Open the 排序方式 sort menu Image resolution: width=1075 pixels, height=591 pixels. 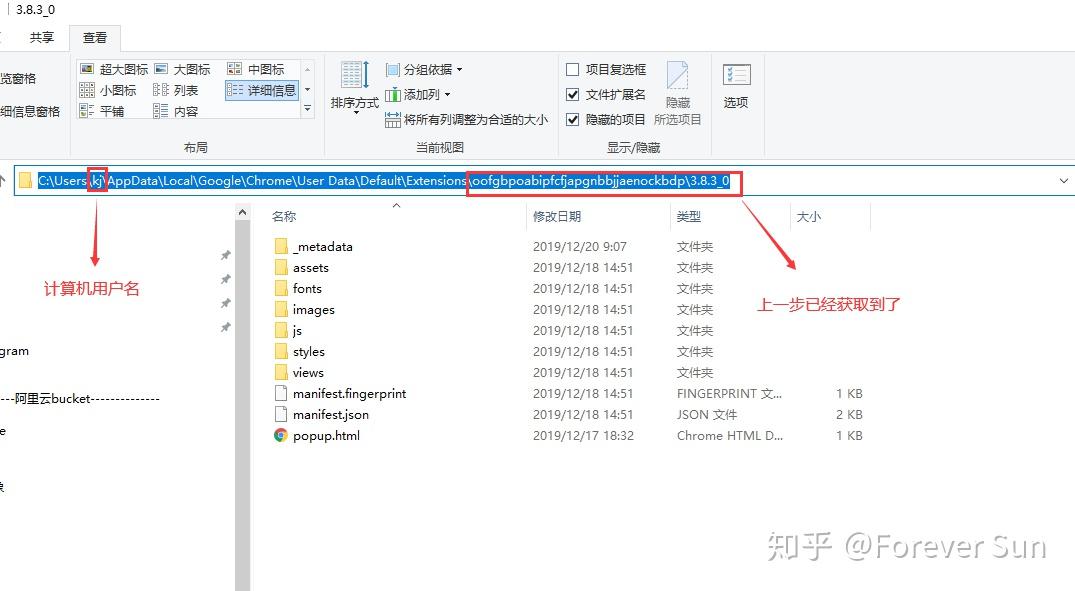[x=354, y=86]
